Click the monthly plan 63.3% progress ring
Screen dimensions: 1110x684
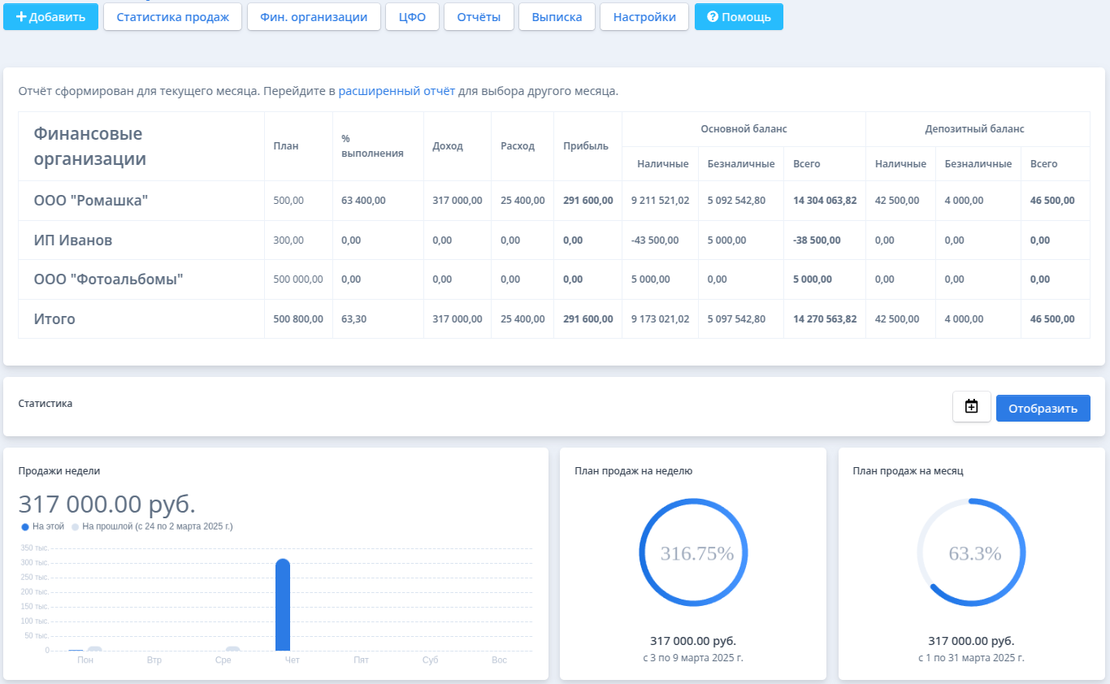971,553
